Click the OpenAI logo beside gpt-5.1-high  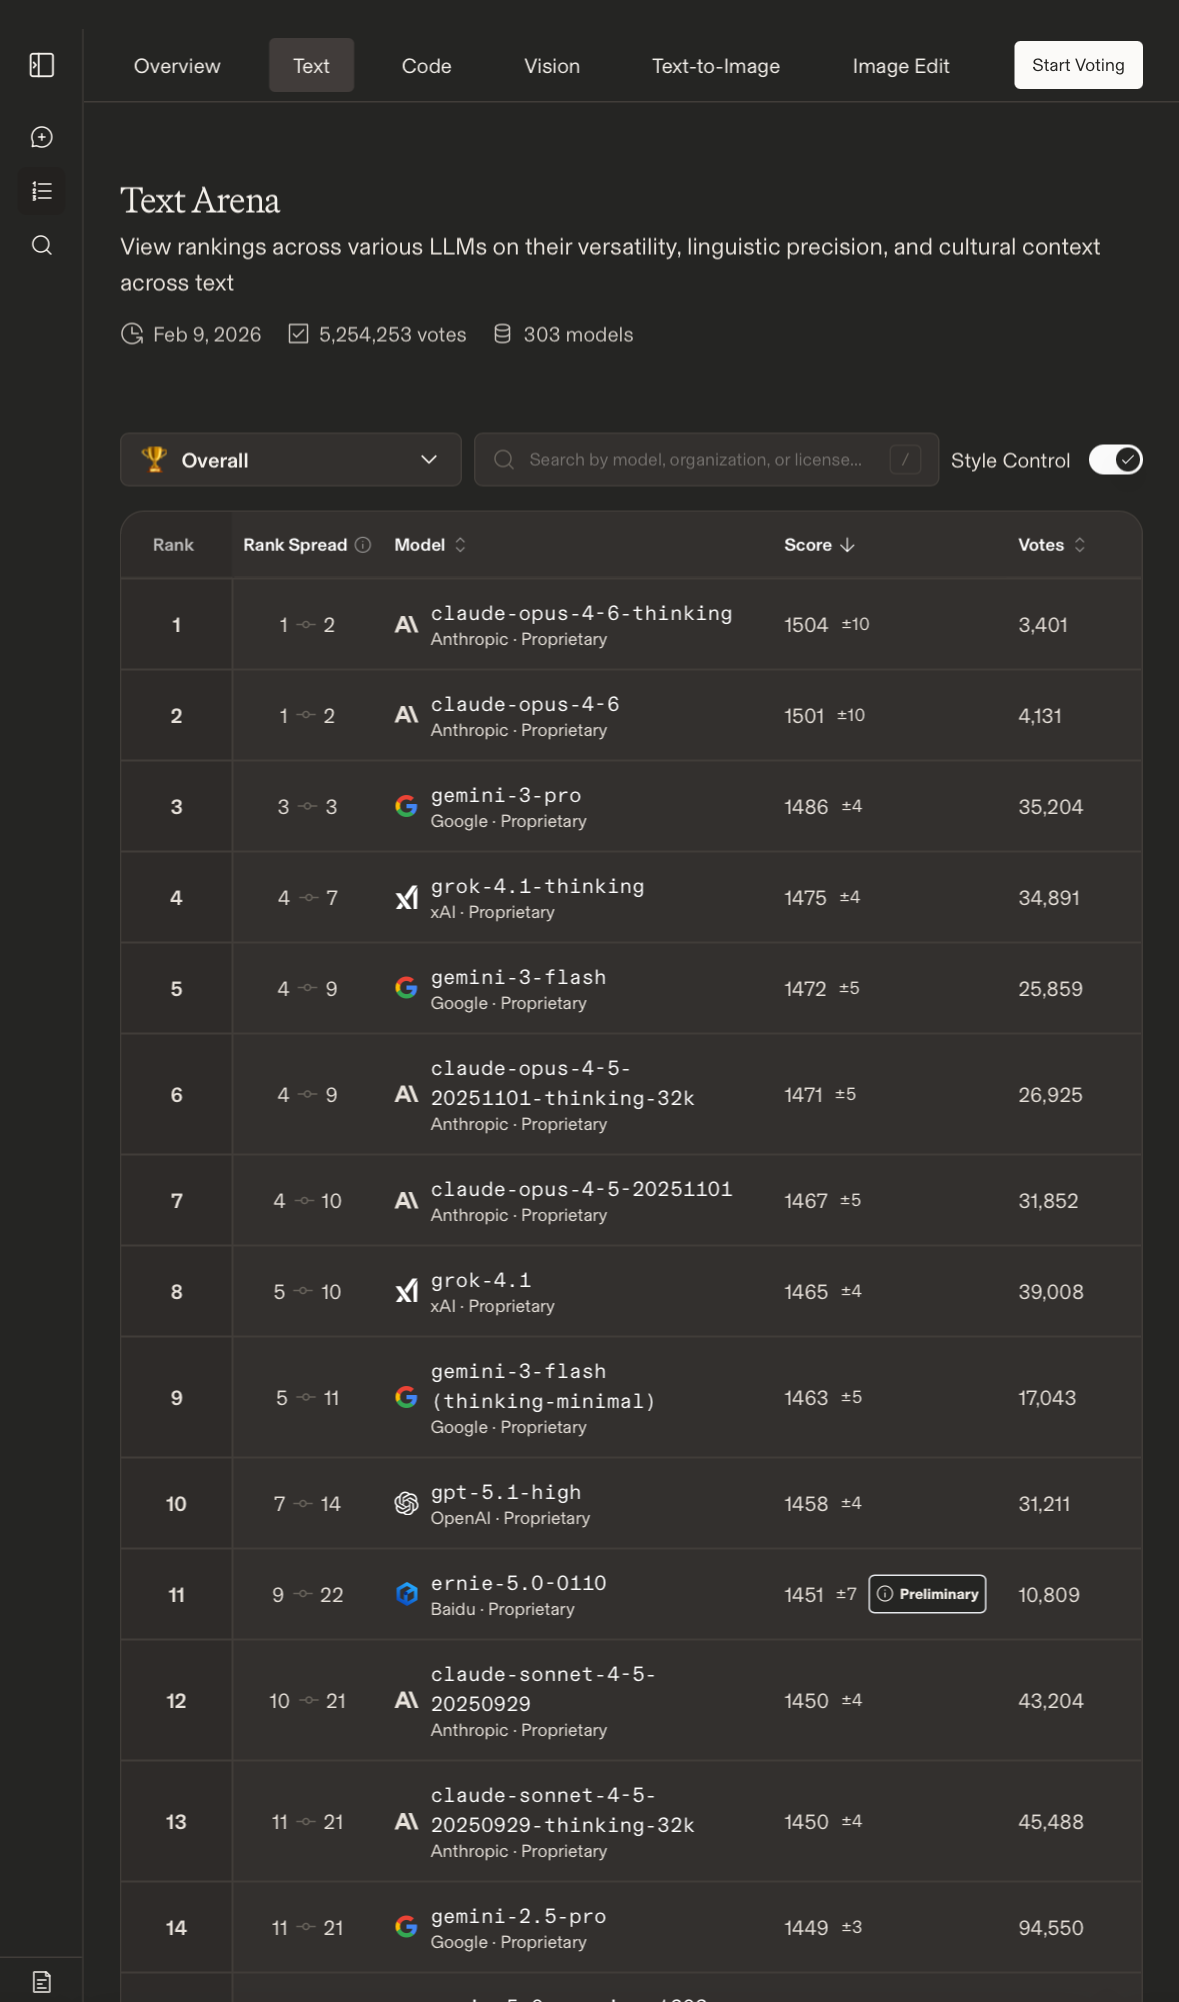(x=406, y=1503)
